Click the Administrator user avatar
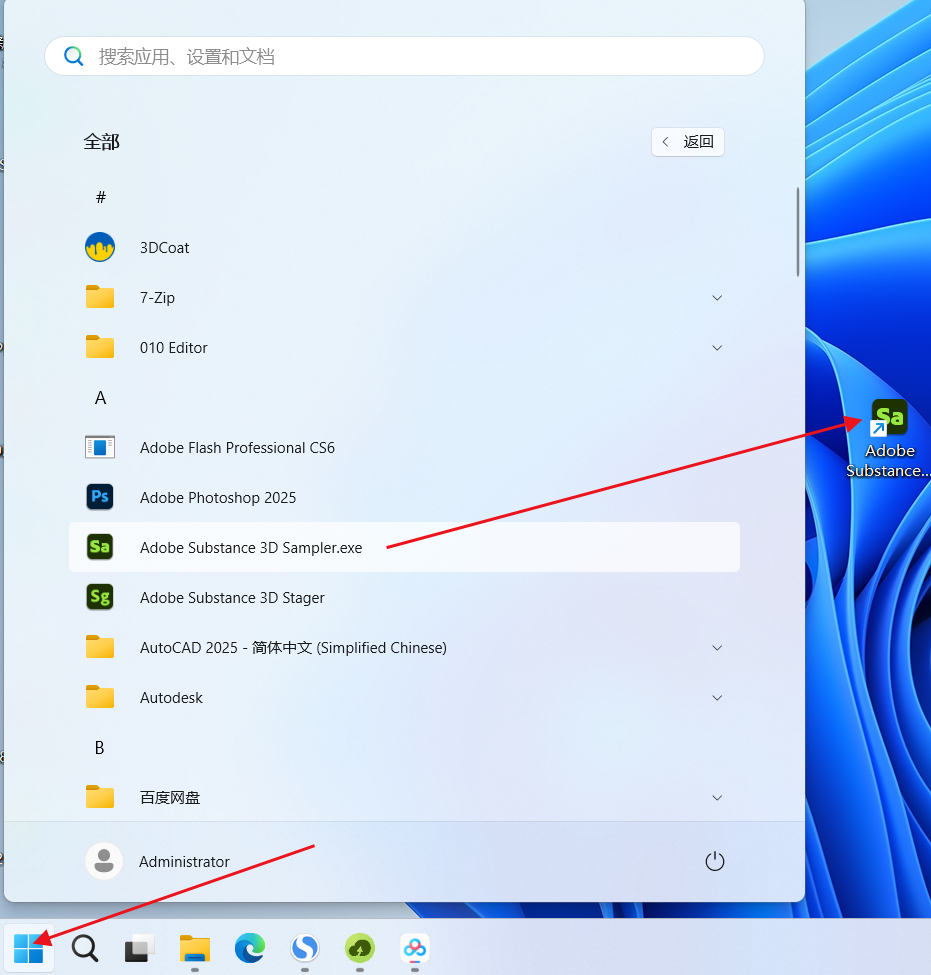The width and height of the screenshot is (931, 975). pos(104,861)
